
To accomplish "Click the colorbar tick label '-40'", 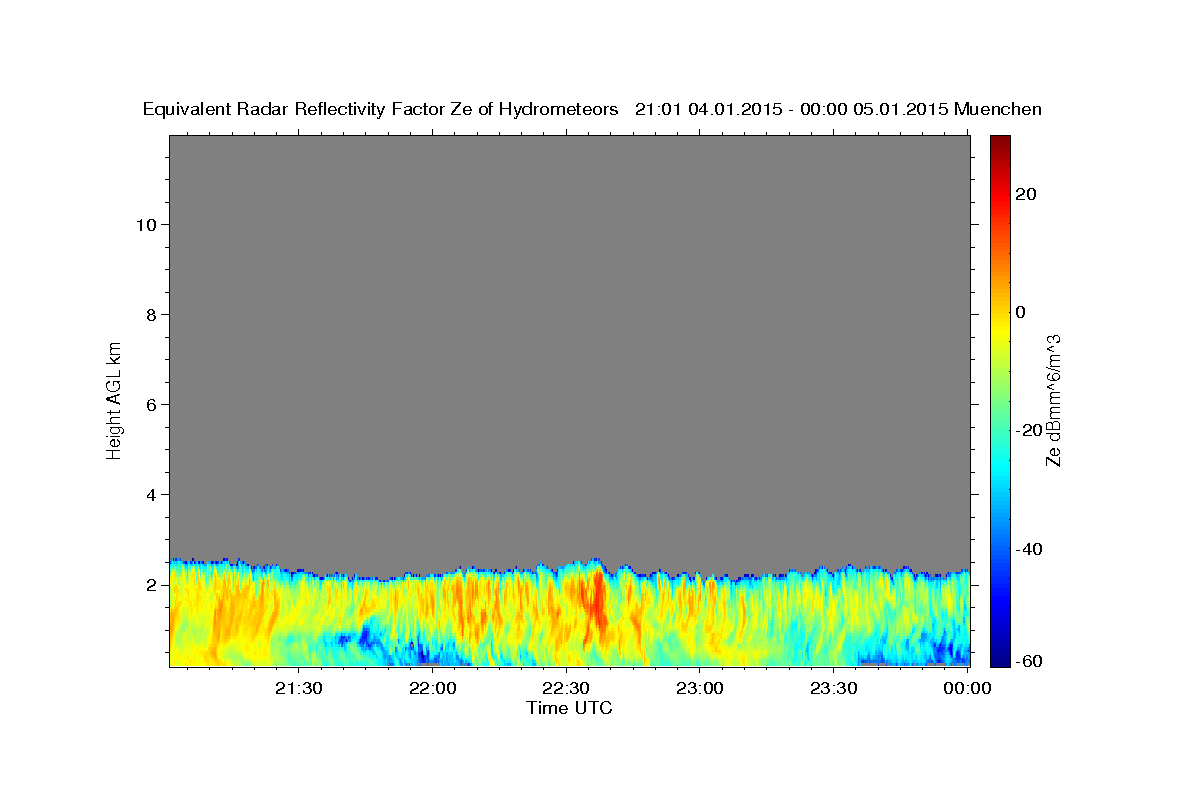I will click(x=1029, y=548).
